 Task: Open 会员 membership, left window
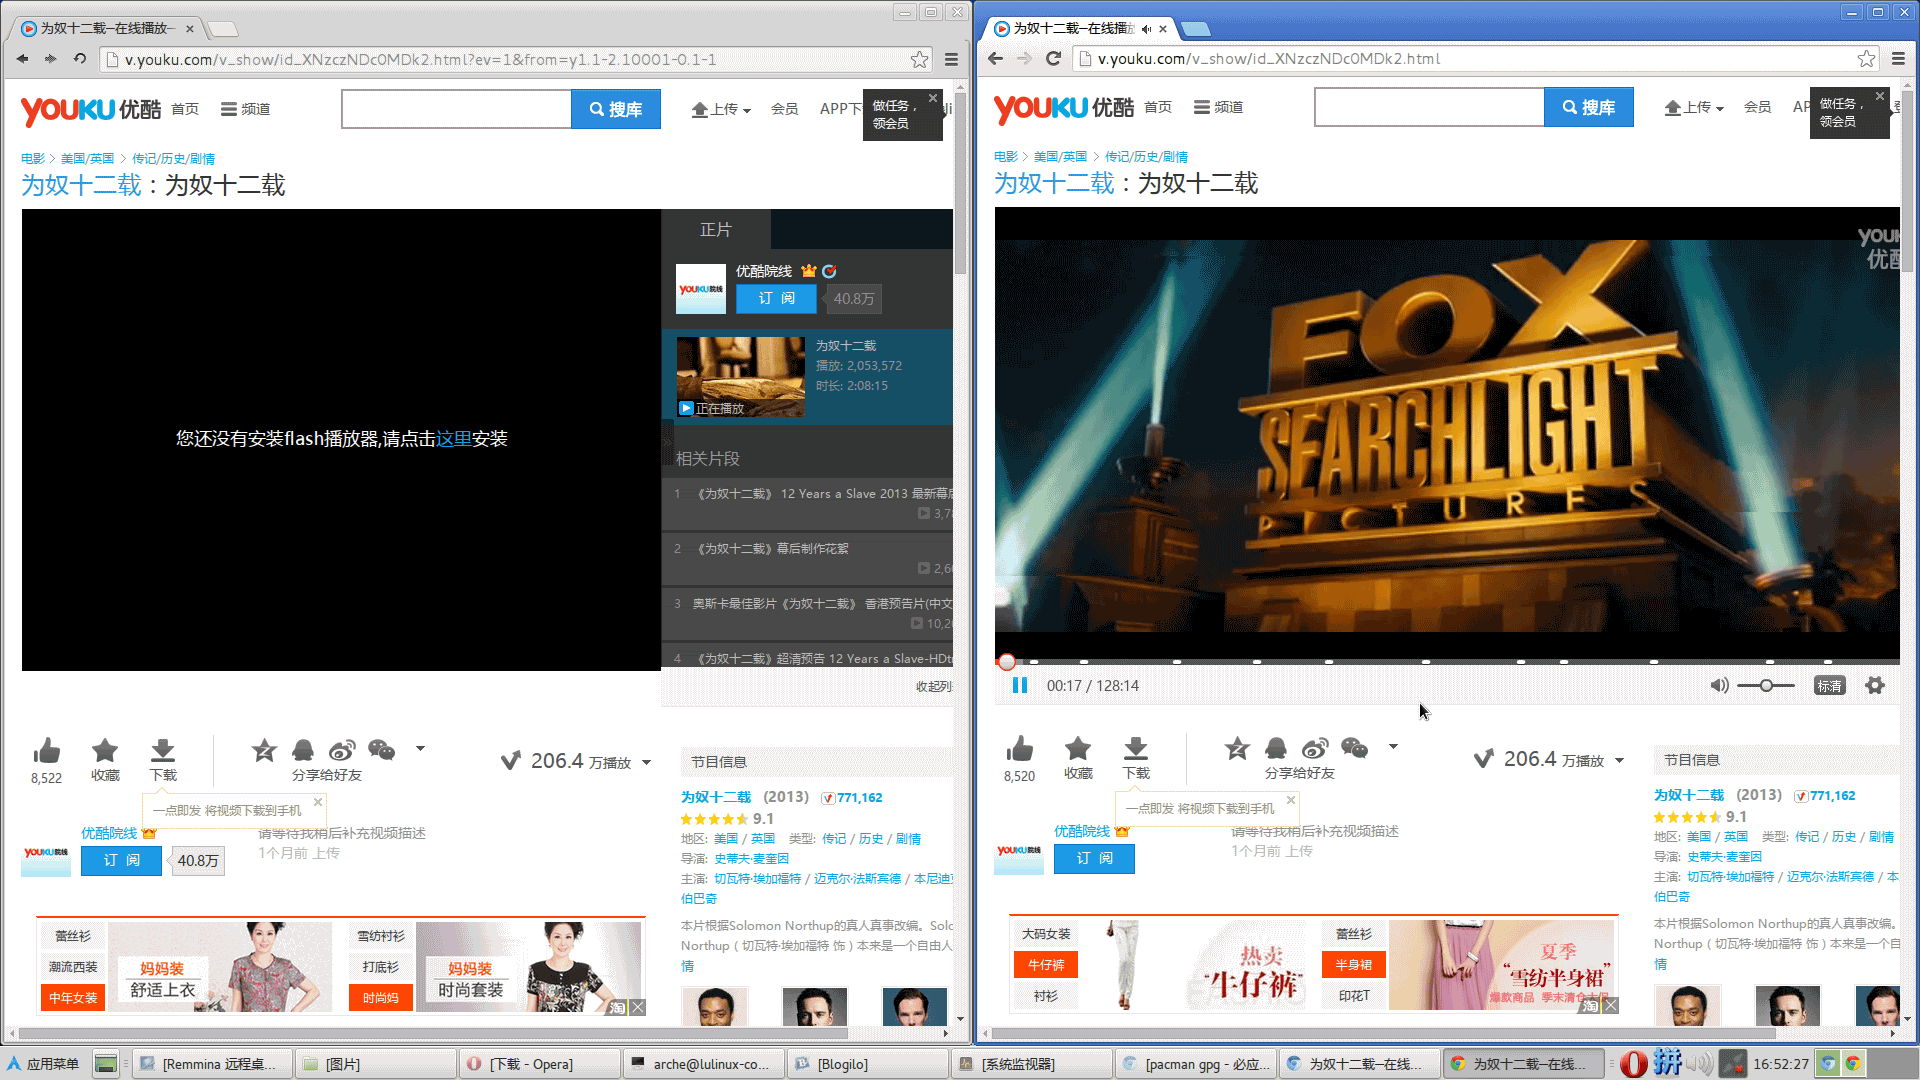pos(785,109)
